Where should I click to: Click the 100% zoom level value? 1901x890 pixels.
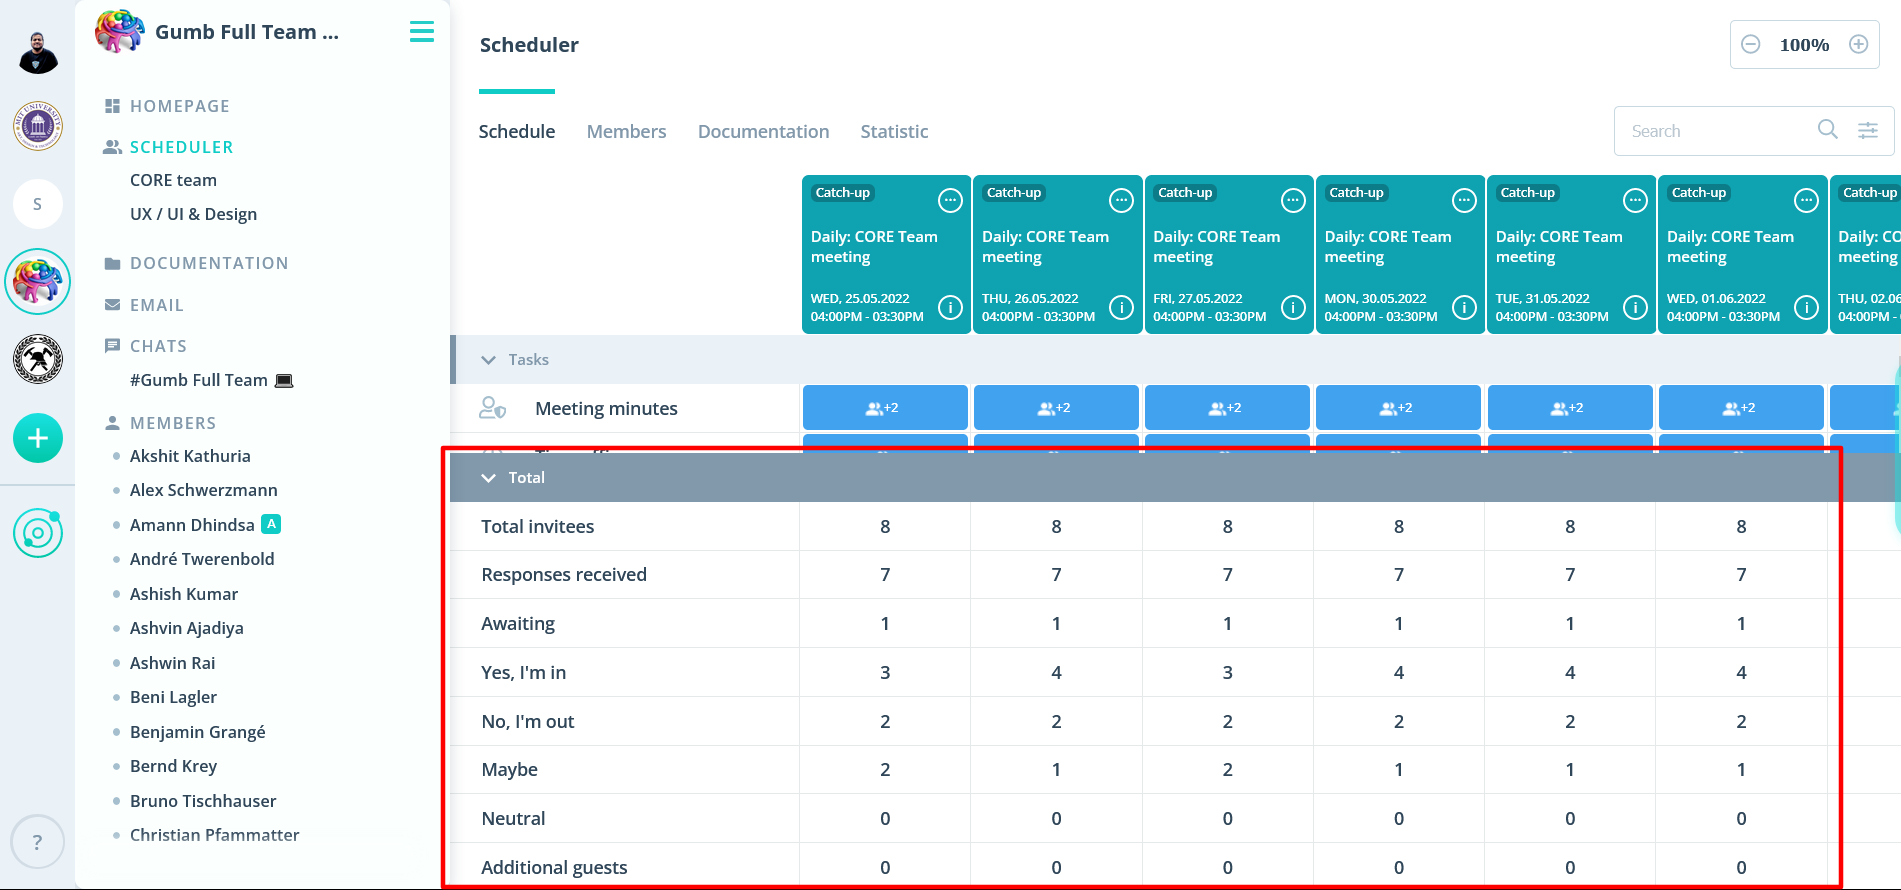1804,44
